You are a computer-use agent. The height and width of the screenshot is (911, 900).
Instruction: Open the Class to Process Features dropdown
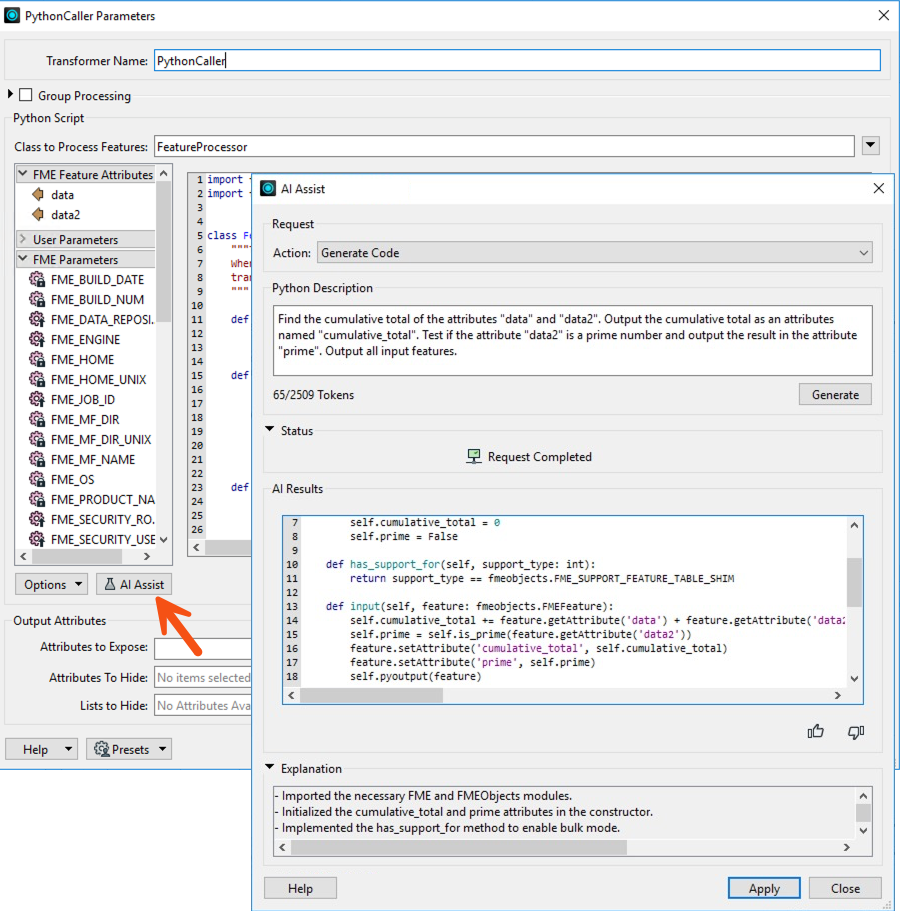click(869, 145)
